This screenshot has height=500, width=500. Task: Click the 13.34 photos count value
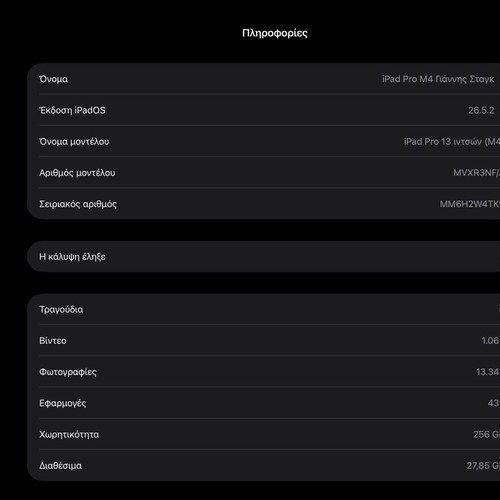(488, 372)
